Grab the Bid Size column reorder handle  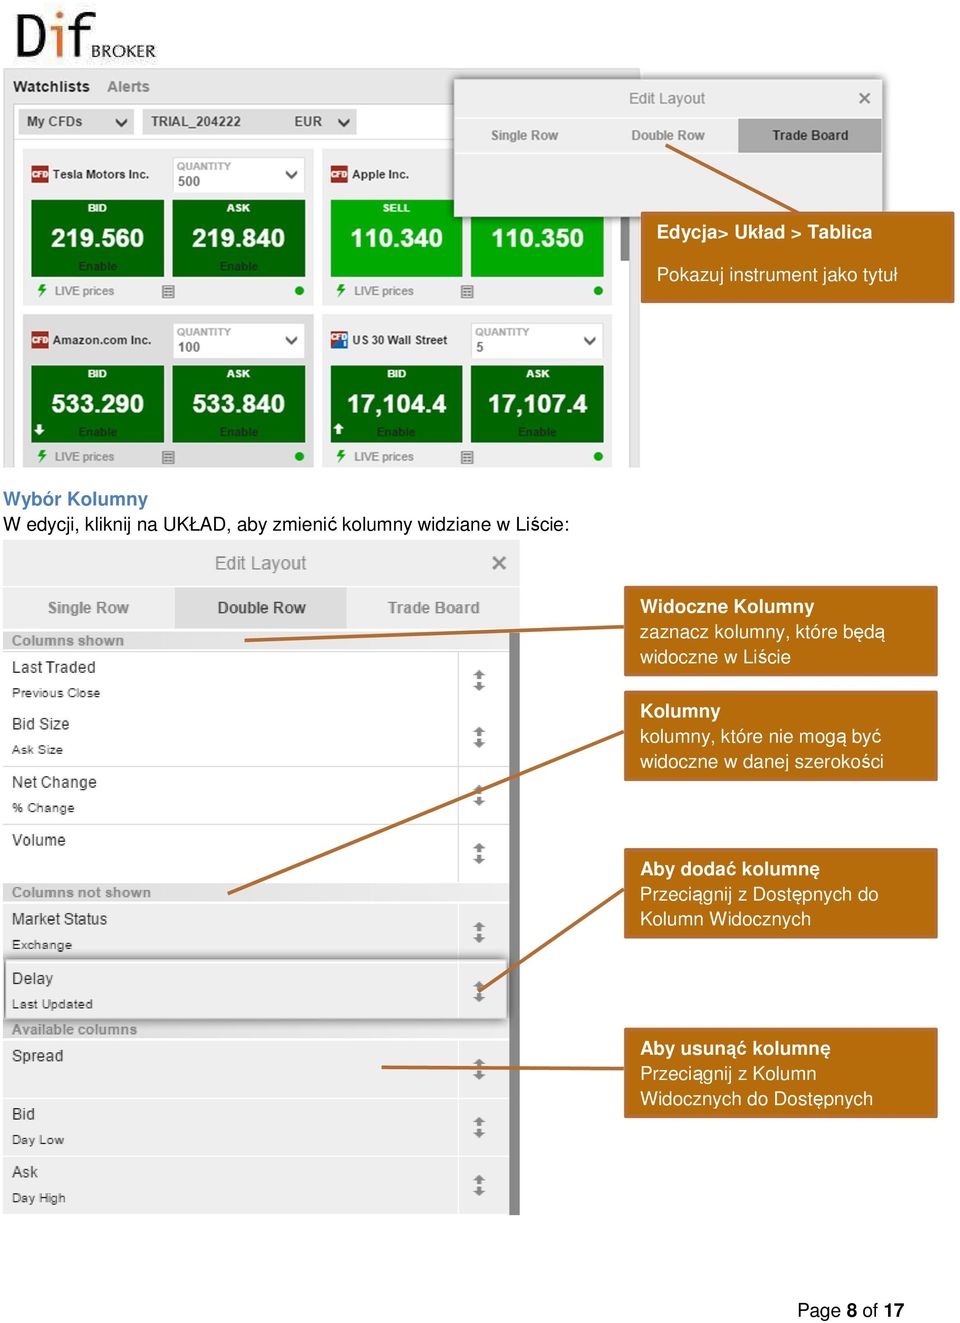479,737
